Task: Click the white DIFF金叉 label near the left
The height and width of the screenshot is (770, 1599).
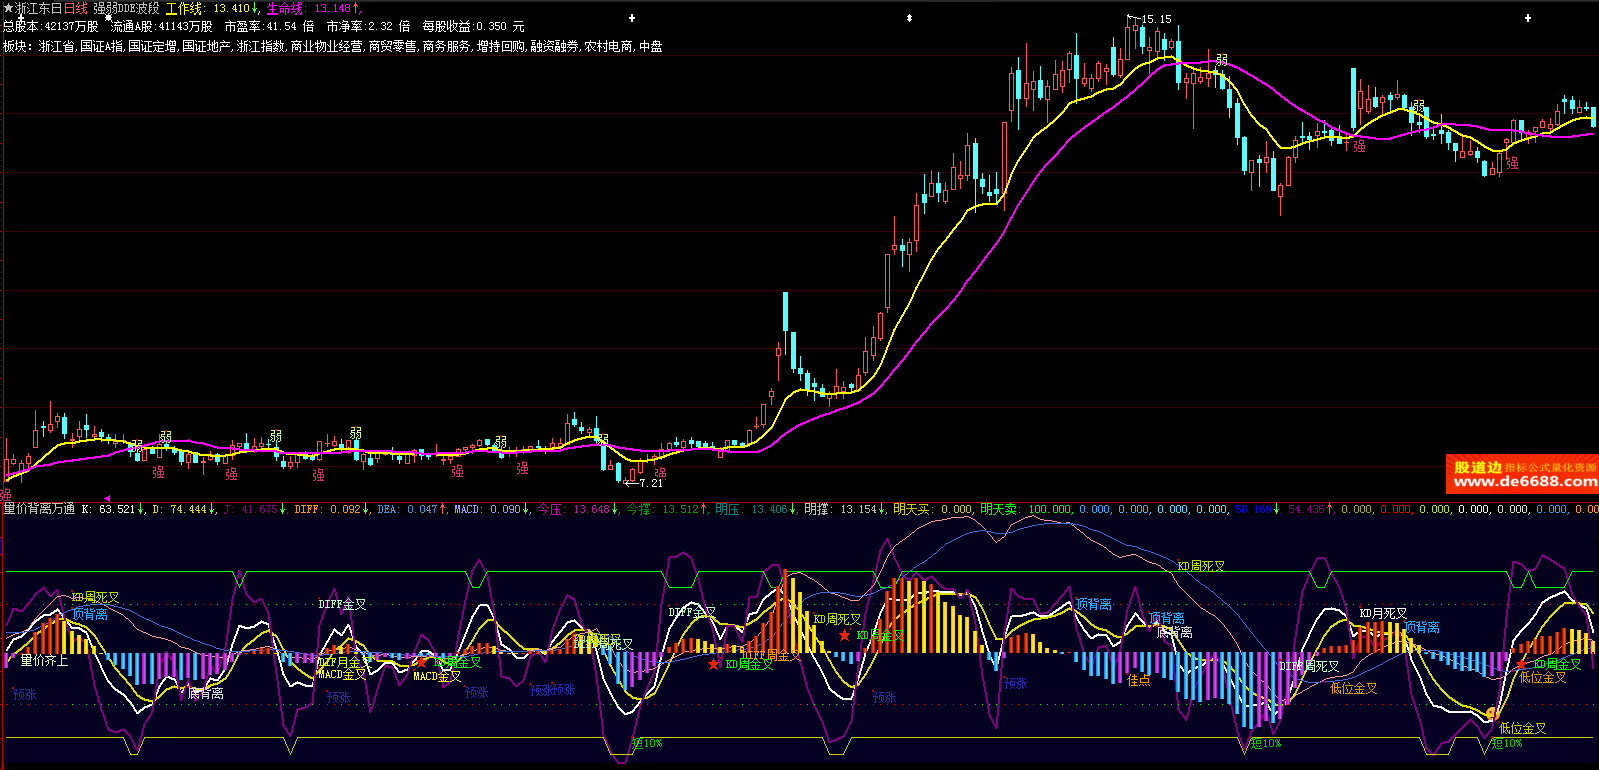Action: coord(342,604)
